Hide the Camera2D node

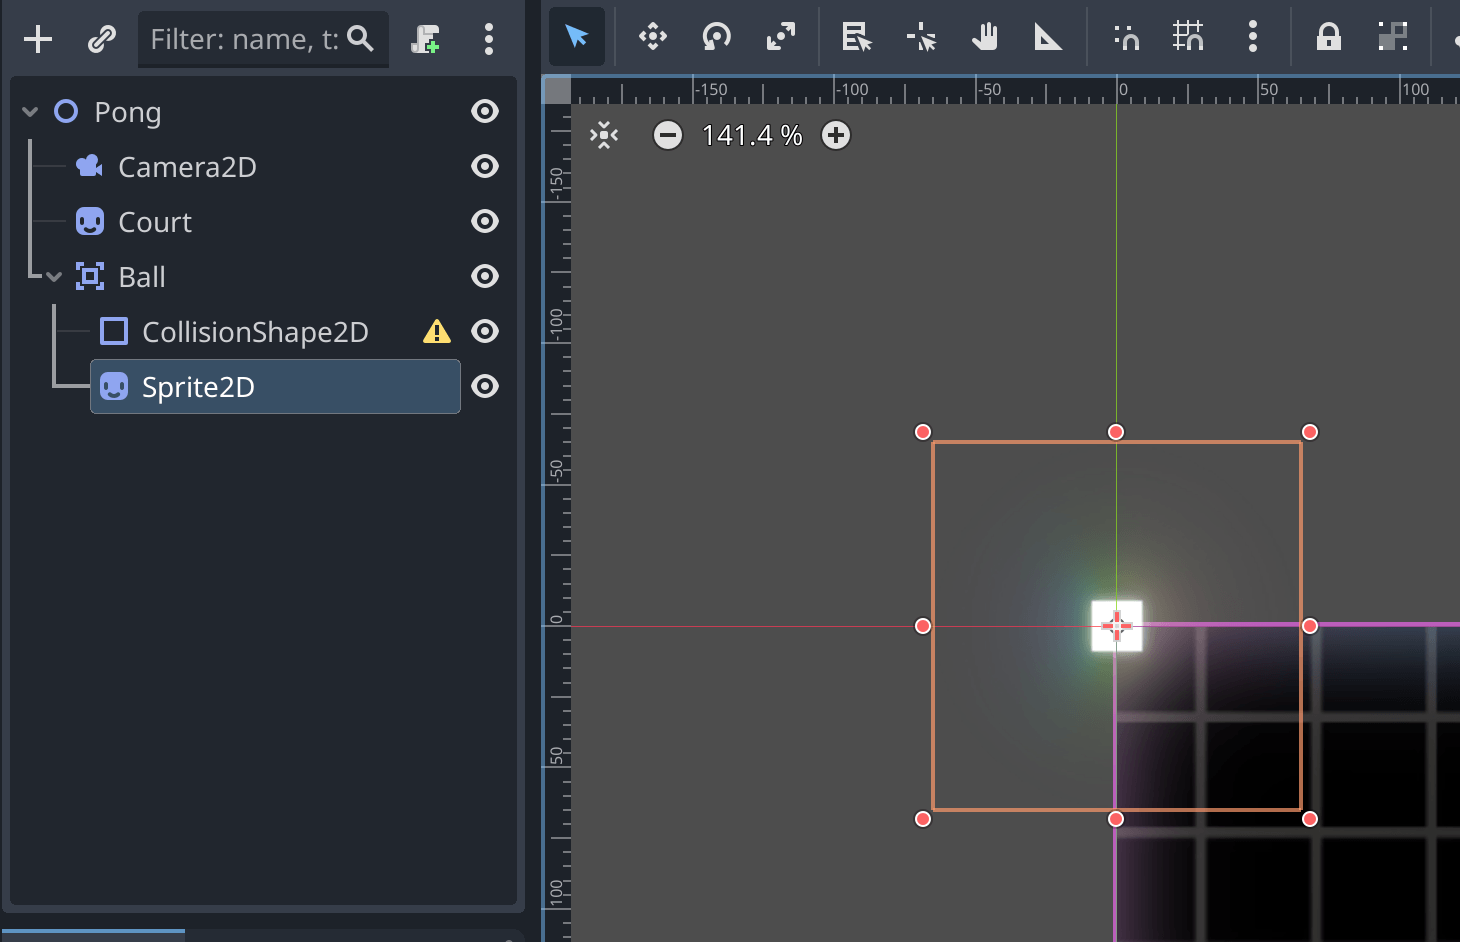point(485,166)
